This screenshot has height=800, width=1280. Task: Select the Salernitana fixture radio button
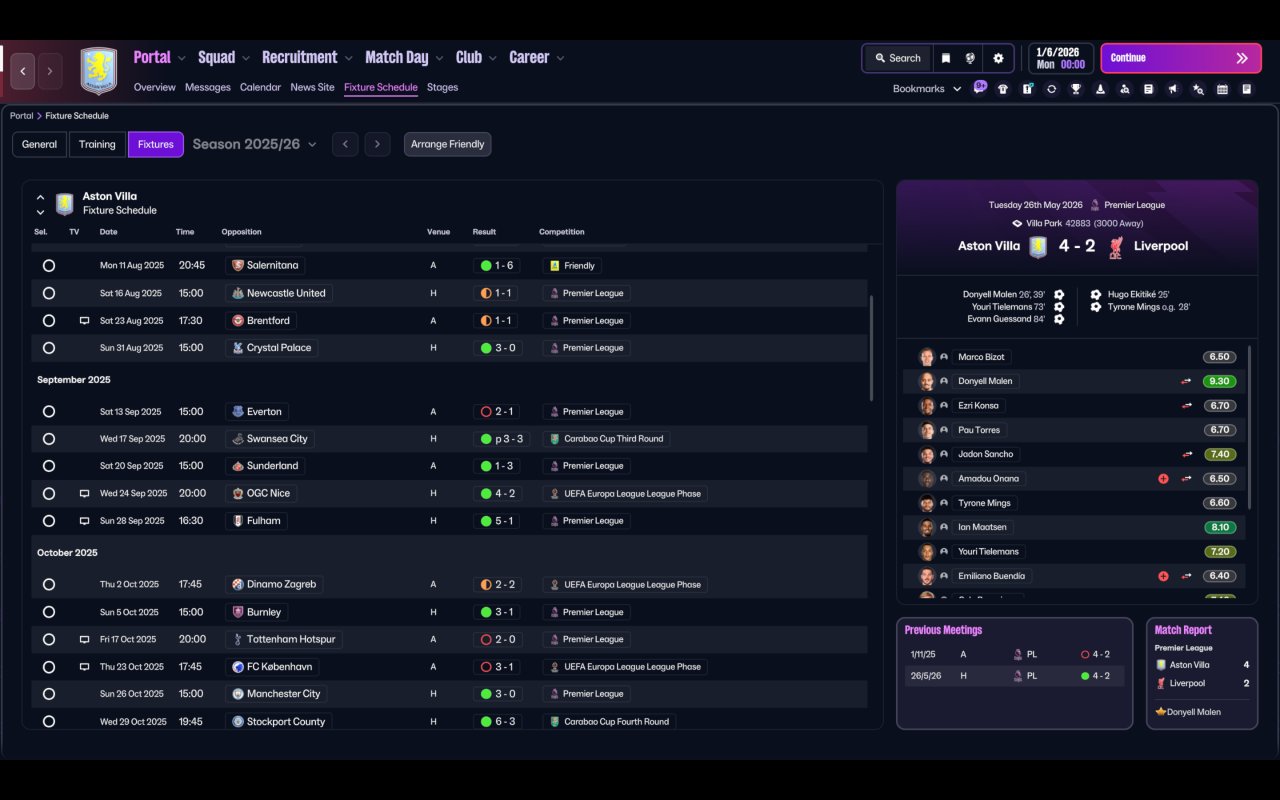point(49,266)
